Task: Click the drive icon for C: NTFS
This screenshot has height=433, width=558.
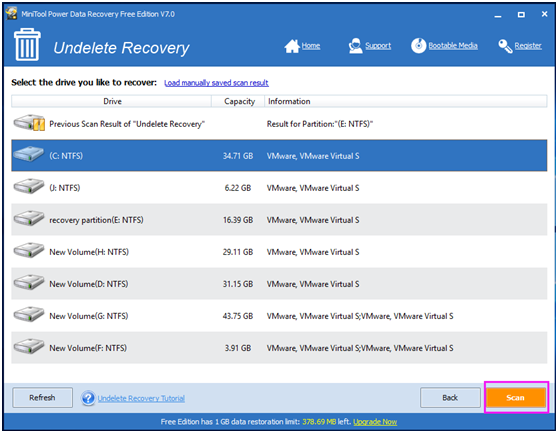Action: coord(28,154)
